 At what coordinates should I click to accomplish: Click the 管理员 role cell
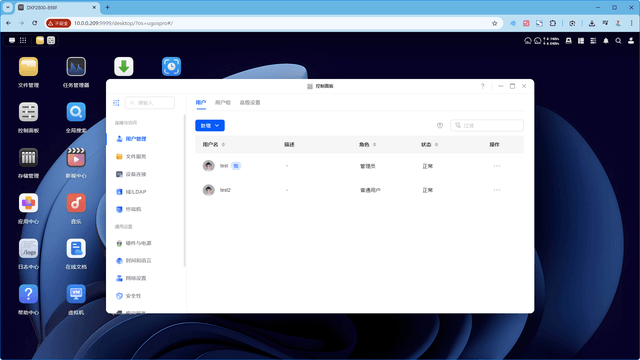coord(367,166)
